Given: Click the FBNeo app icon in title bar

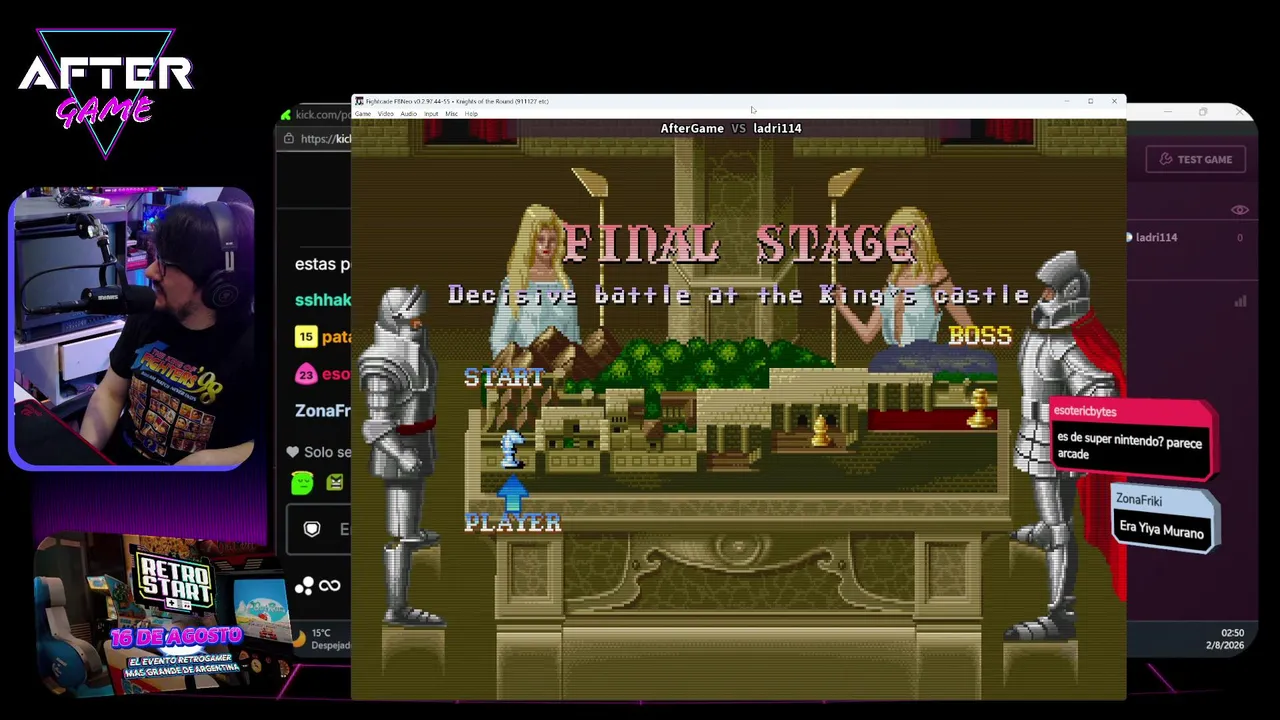Looking at the screenshot, I should pyautogui.click(x=359, y=101).
